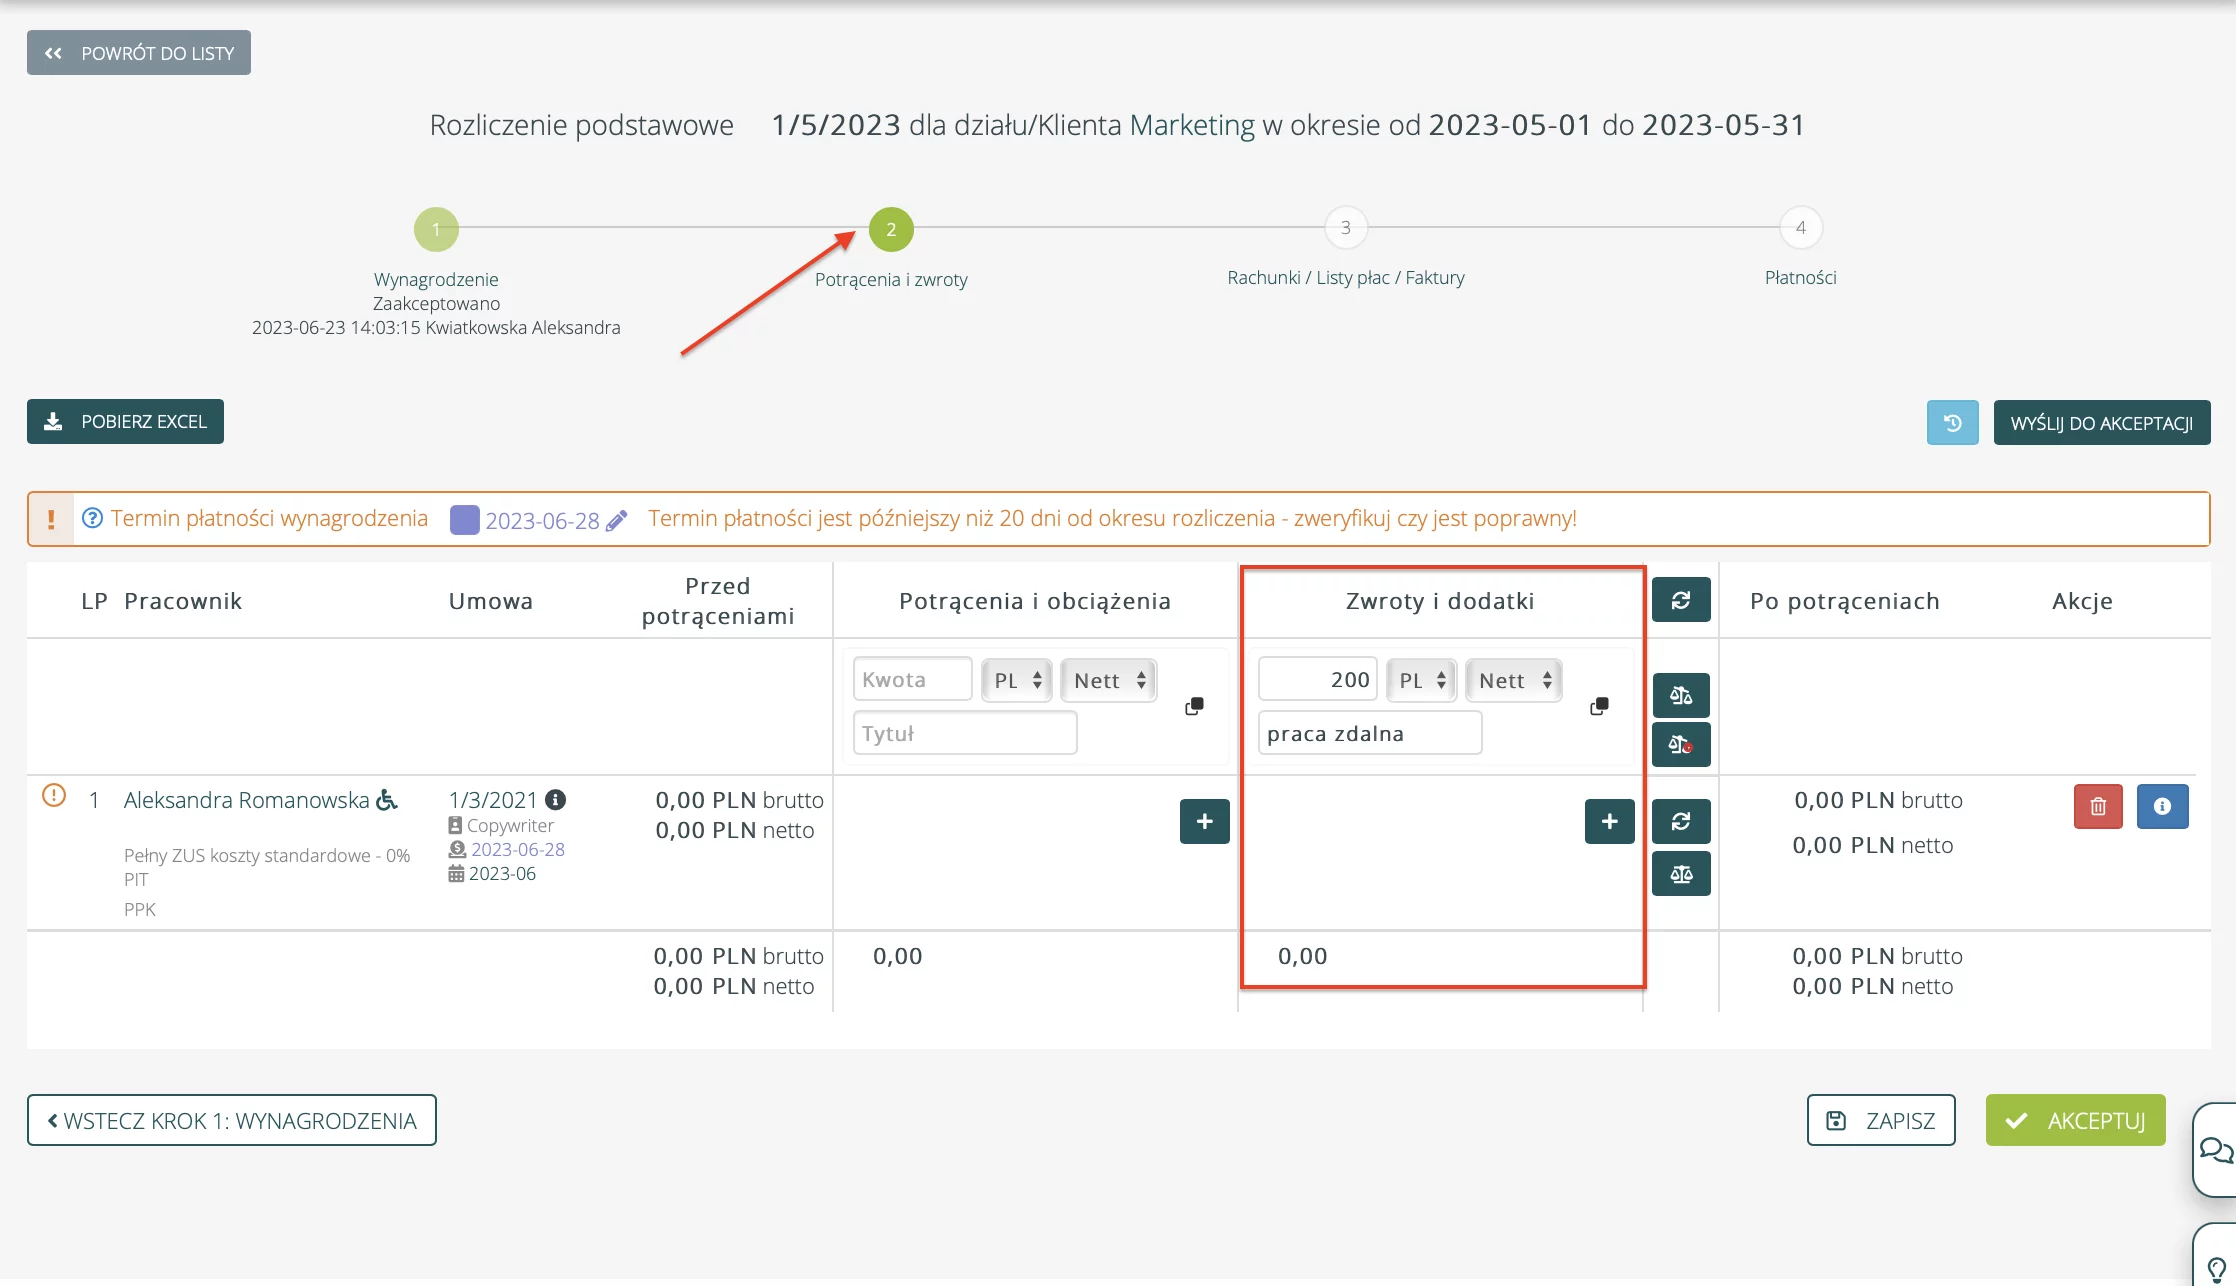Click the 2023-06-28 payment date link in banner
The width and height of the screenshot is (2236, 1286).
pos(542,520)
